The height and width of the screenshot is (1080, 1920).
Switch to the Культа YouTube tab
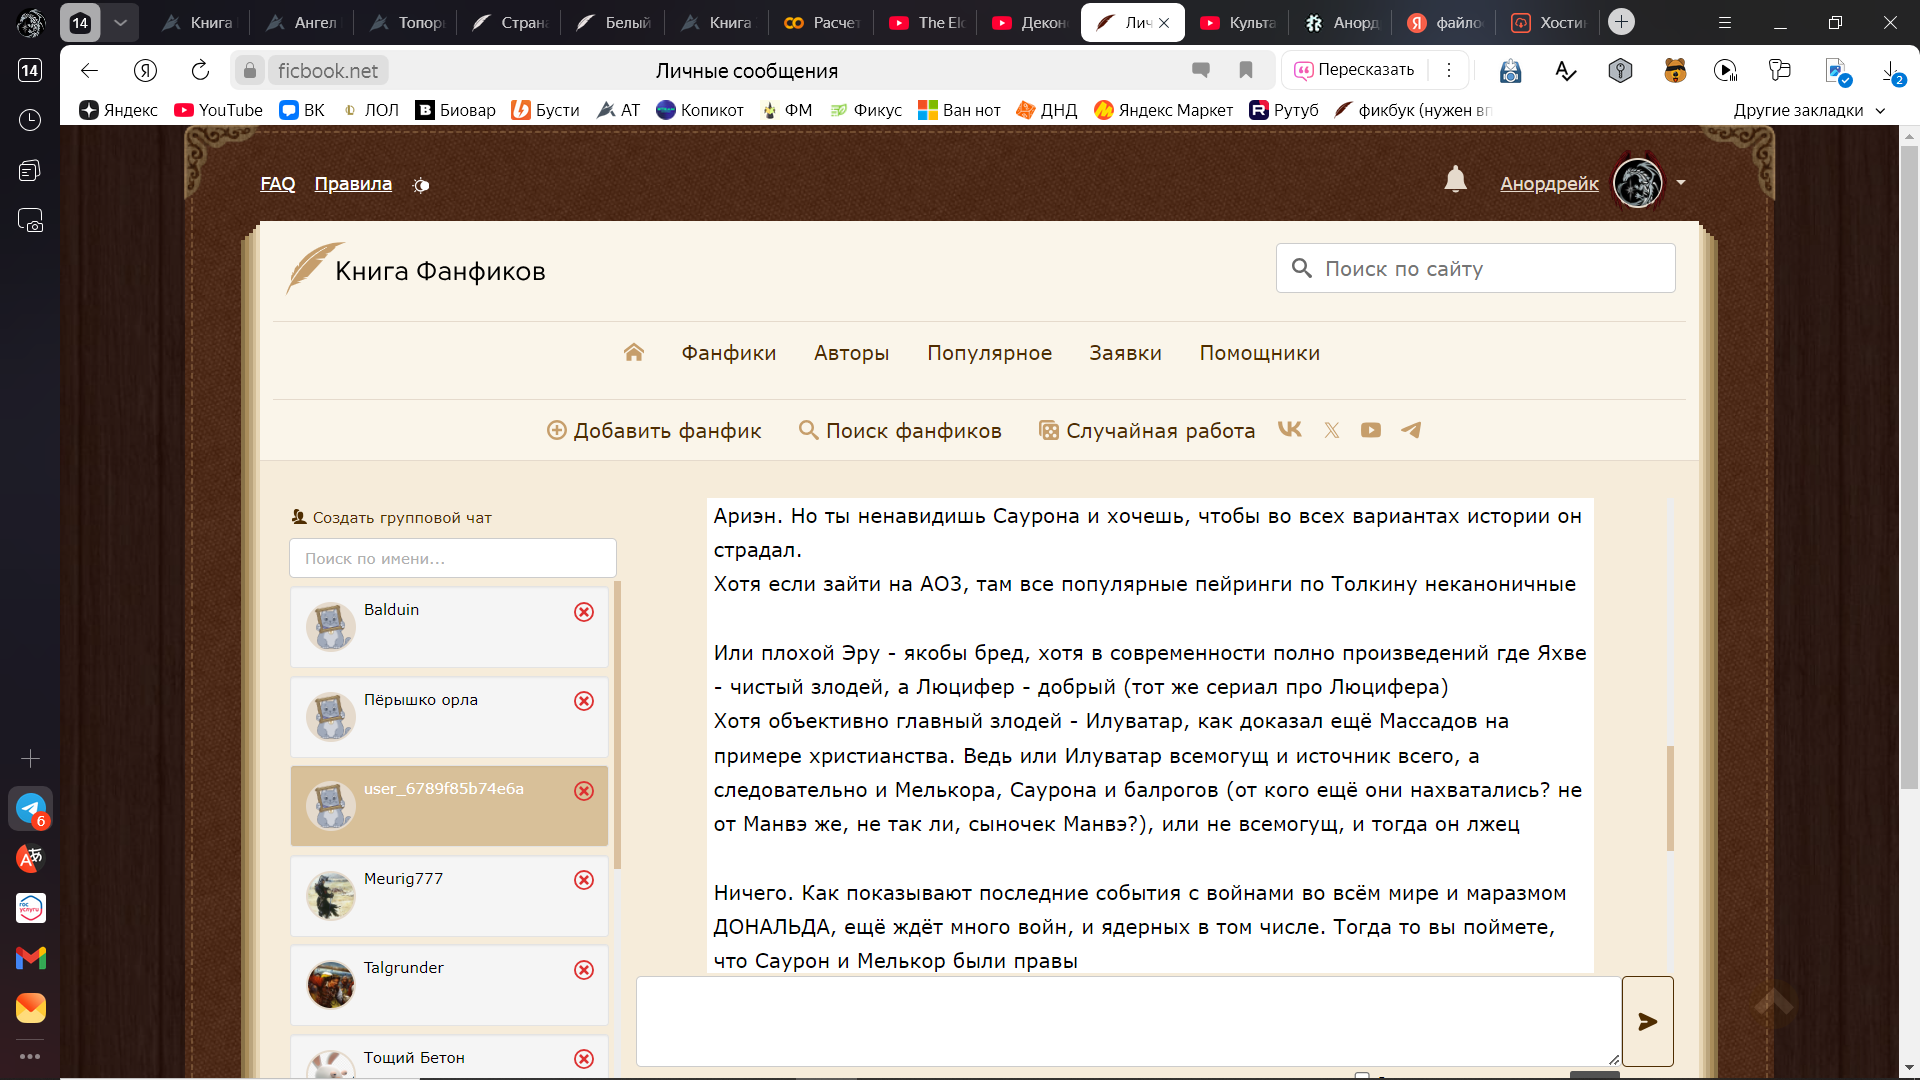click(1238, 22)
